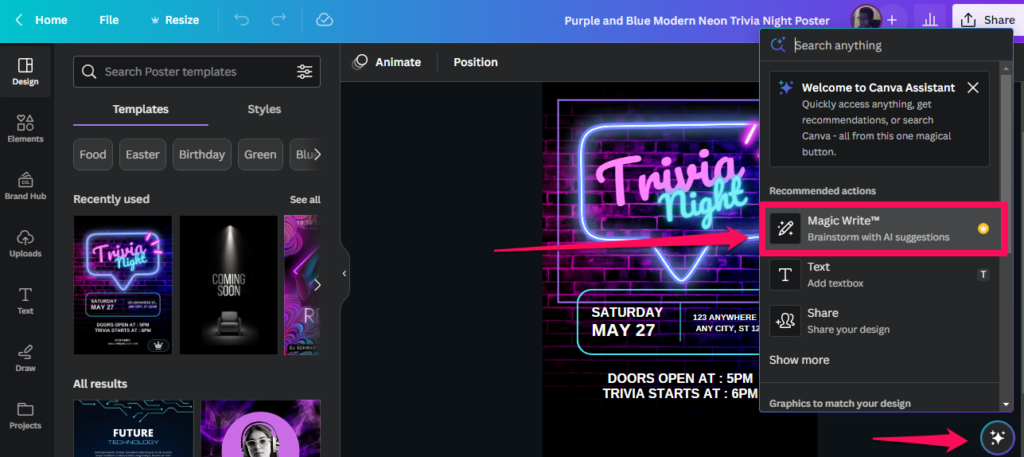This screenshot has width=1024, height=457.
Task: Choose the Text add textbox action
Action: (x=879, y=275)
